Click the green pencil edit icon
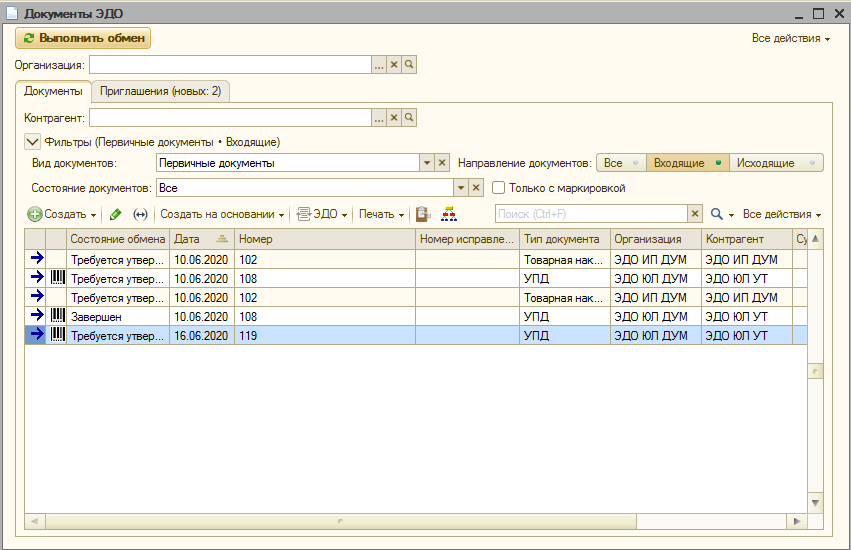This screenshot has height=550, width=851. coord(115,214)
